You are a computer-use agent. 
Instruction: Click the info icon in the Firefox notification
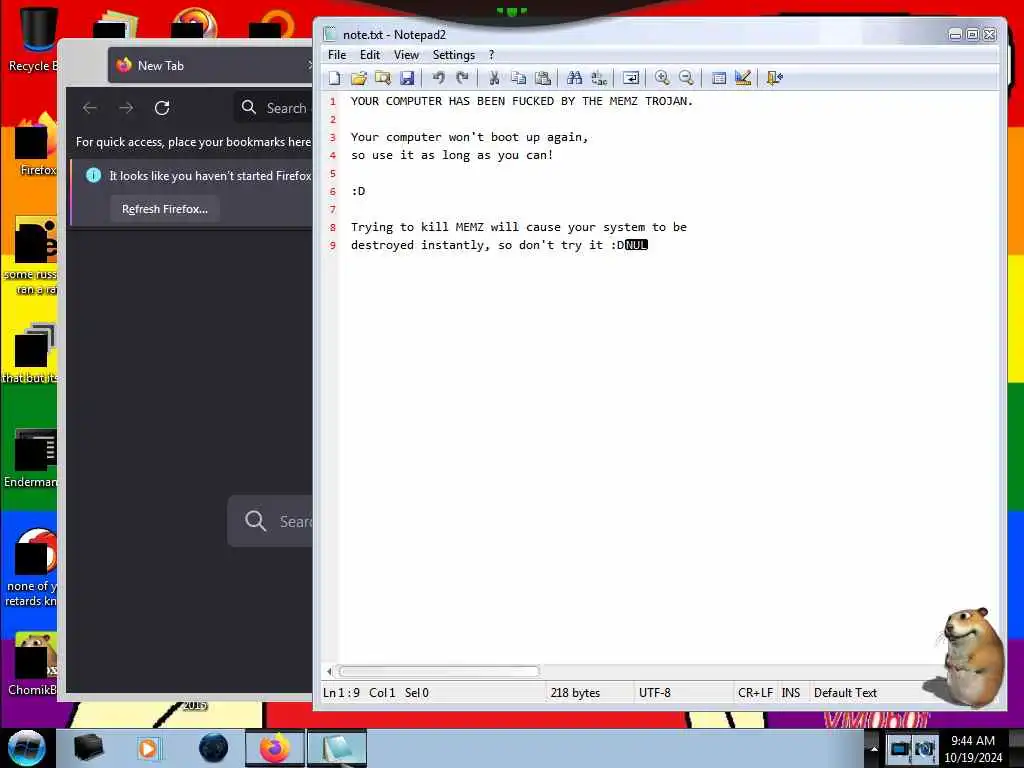point(93,175)
